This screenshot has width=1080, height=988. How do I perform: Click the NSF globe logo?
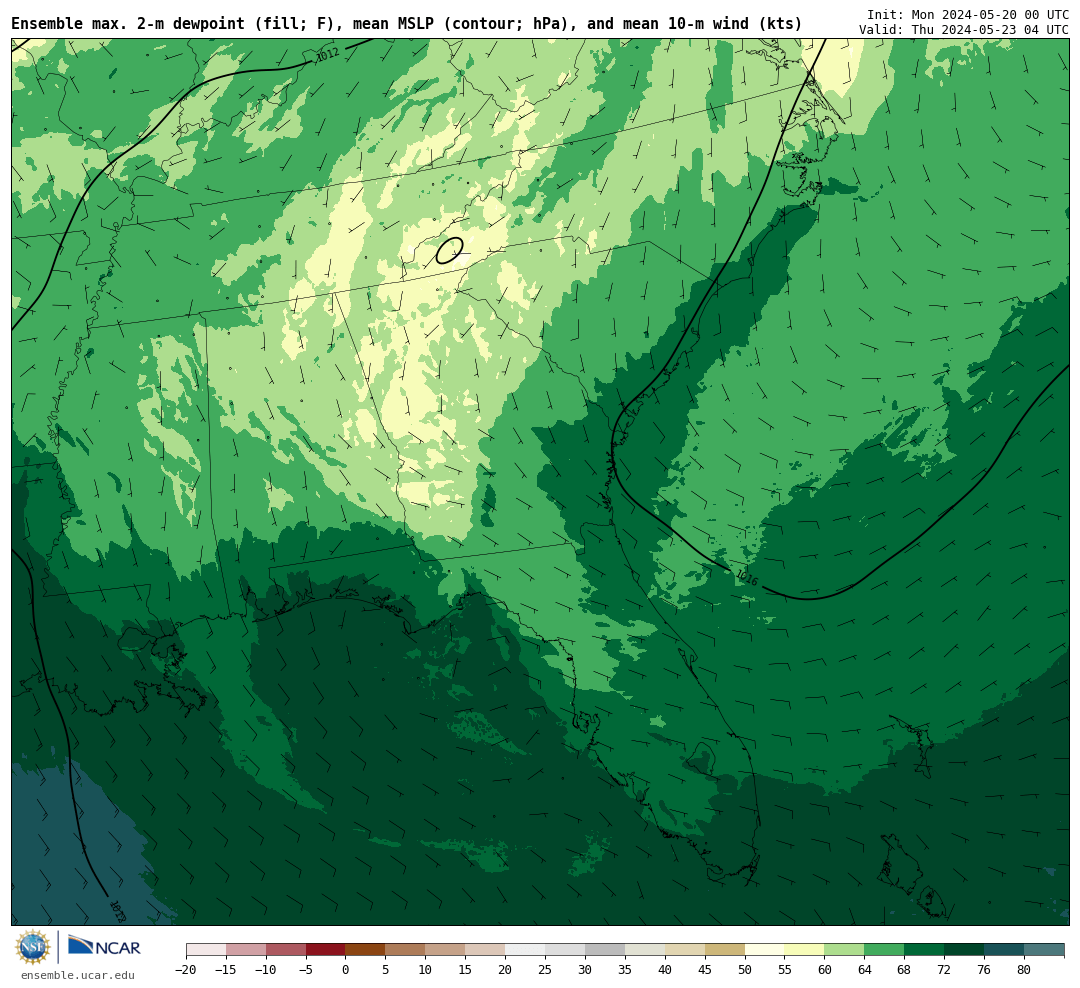33,947
